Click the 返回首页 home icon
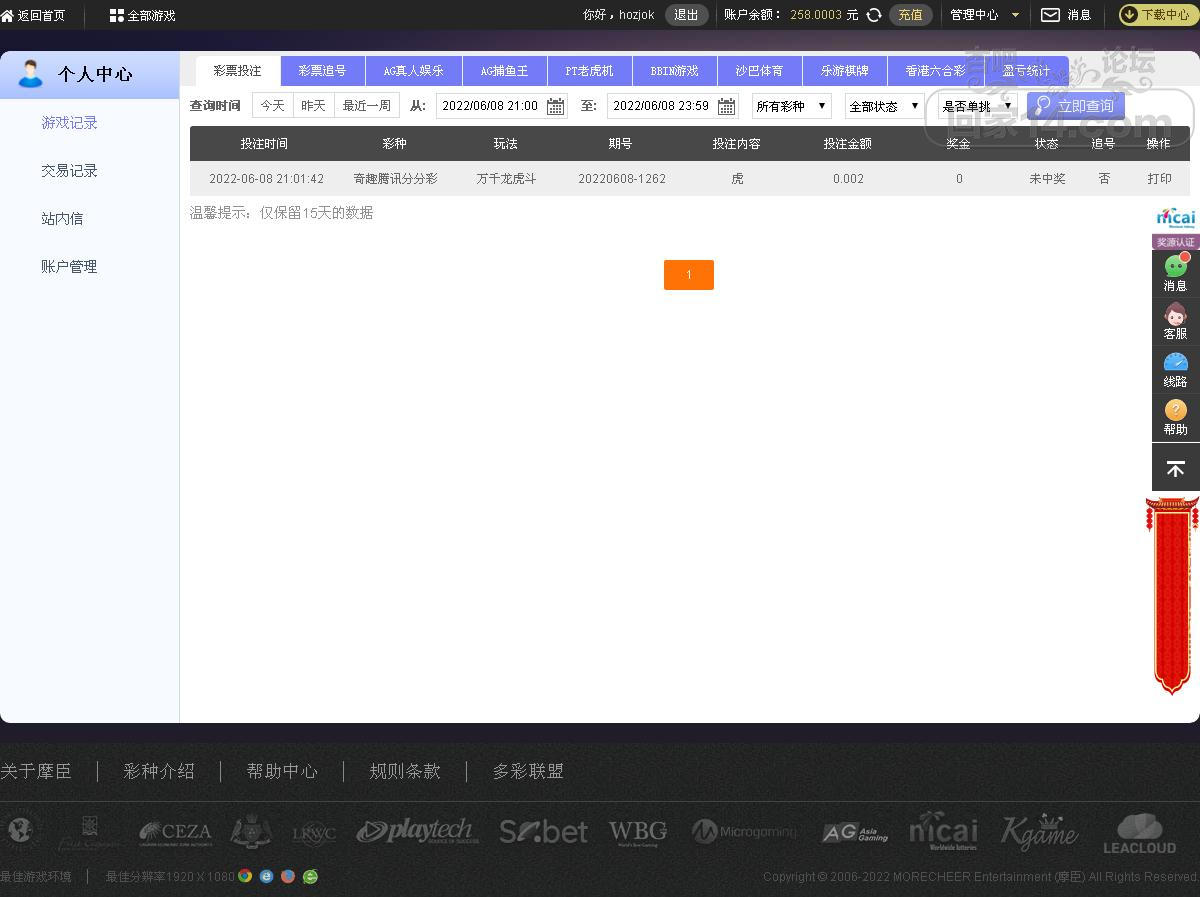Image resolution: width=1200 pixels, height=897 pixels. tap(8, 16)
